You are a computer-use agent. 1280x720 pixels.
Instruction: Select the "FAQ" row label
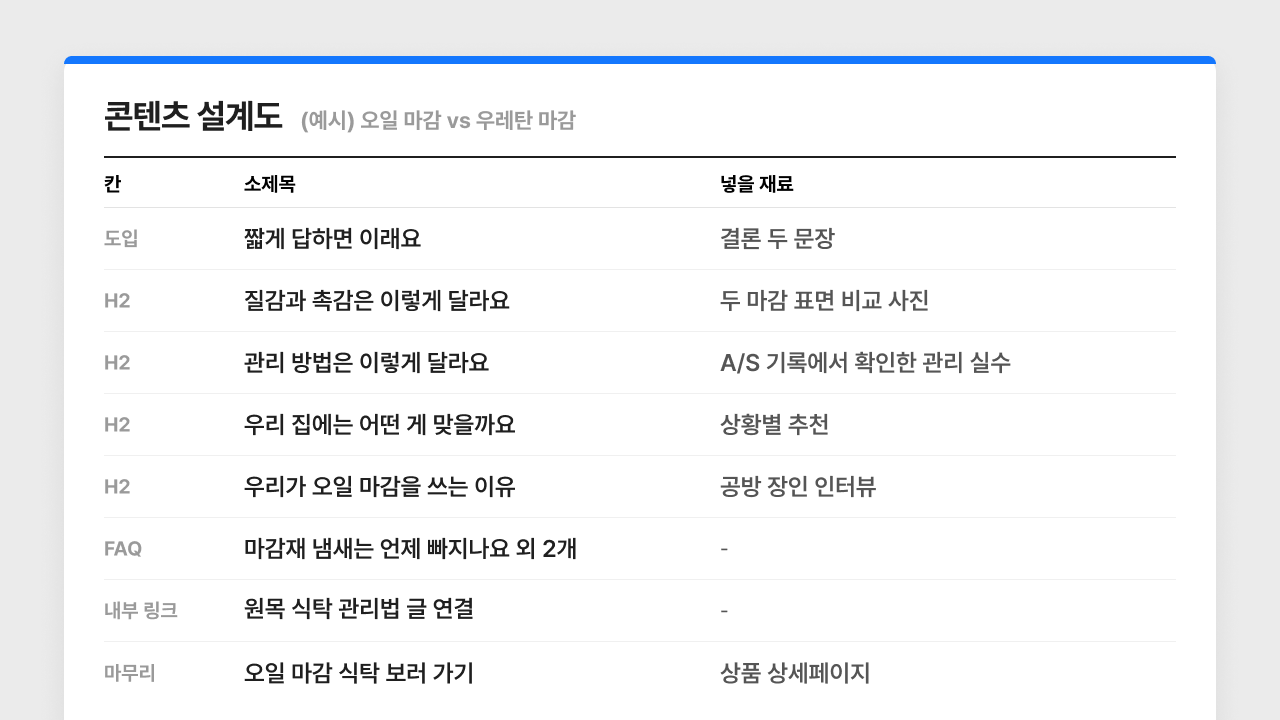(123, 549)
